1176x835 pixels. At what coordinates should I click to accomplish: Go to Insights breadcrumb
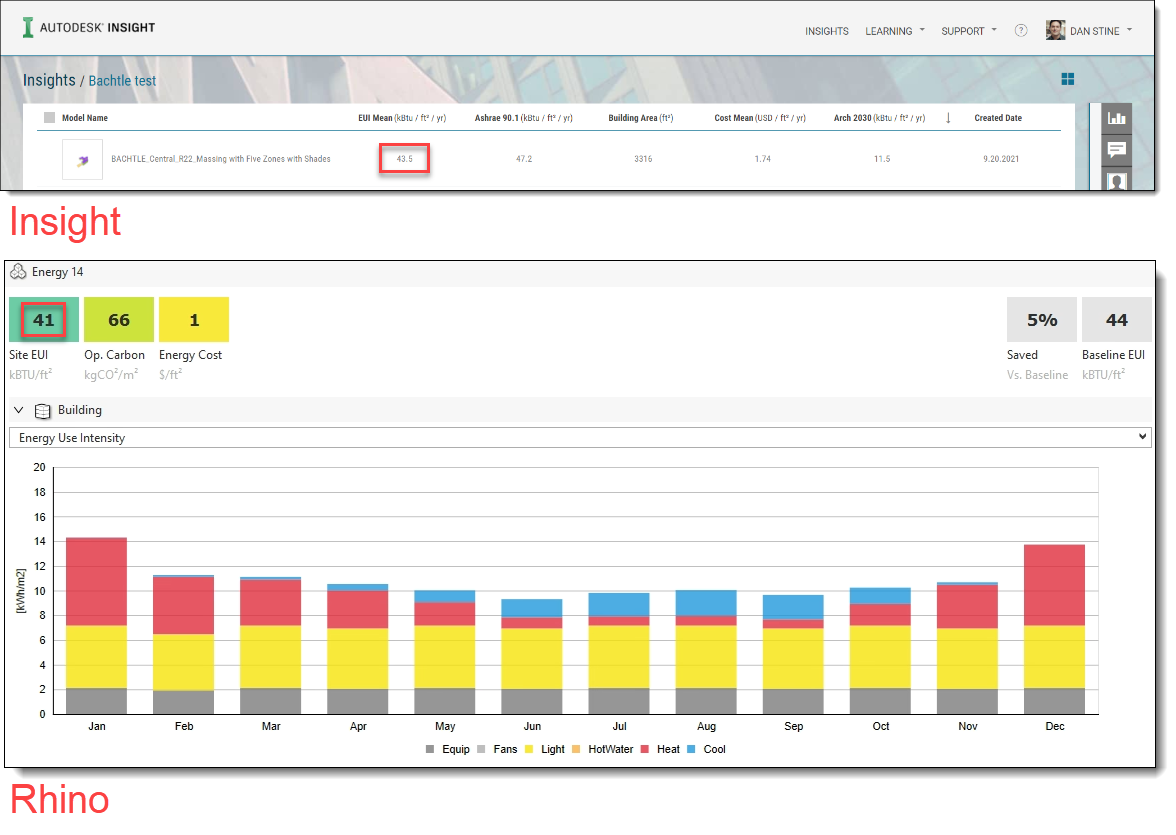coord(50,80)
